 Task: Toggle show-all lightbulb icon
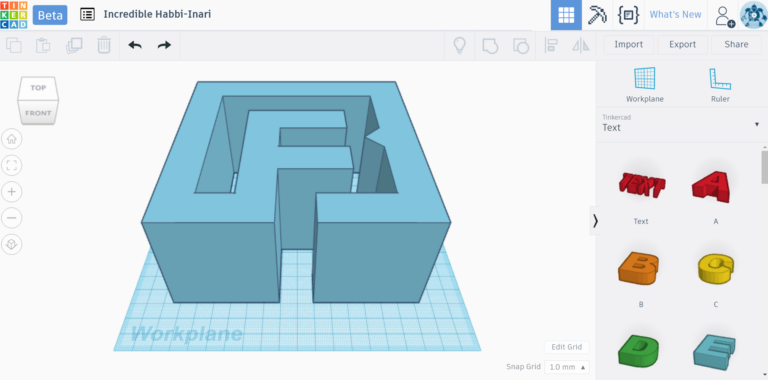pyautogui.click(x=459, y=45)
